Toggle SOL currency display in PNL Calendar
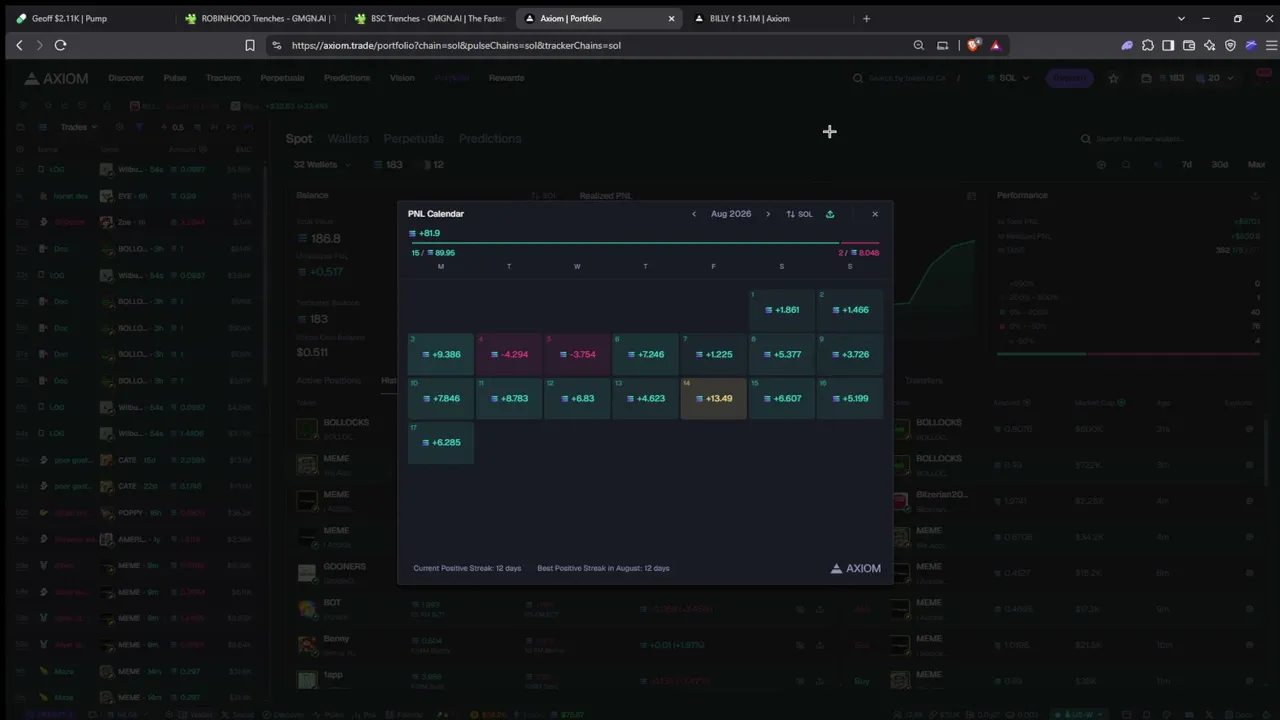This screenshot has width=1280, height=720. tap(799, 214)
